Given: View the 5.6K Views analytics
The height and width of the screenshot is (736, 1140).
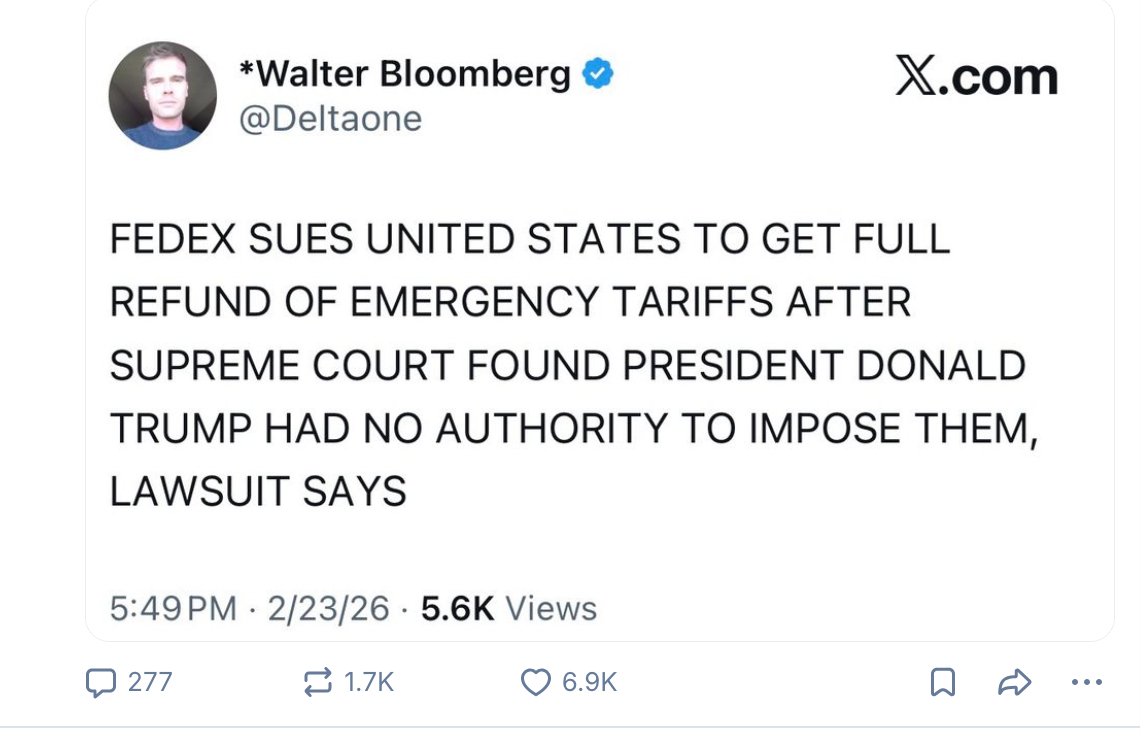Looking at the screenshot, I should [509, 608].
